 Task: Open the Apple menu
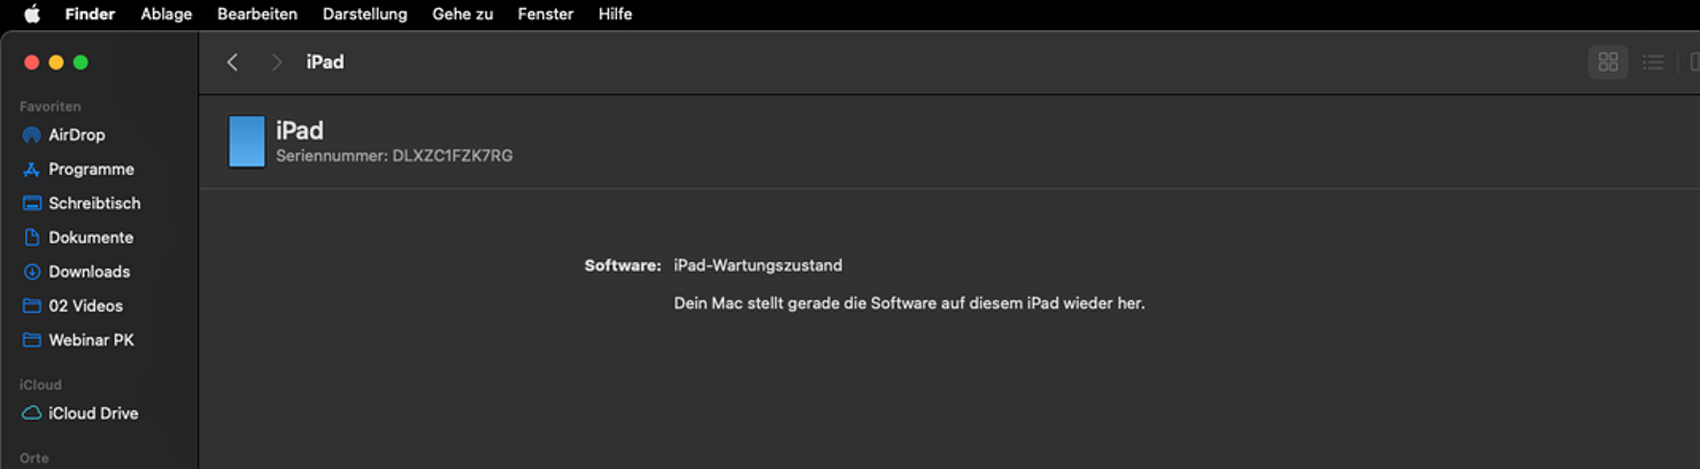[32, 14]
